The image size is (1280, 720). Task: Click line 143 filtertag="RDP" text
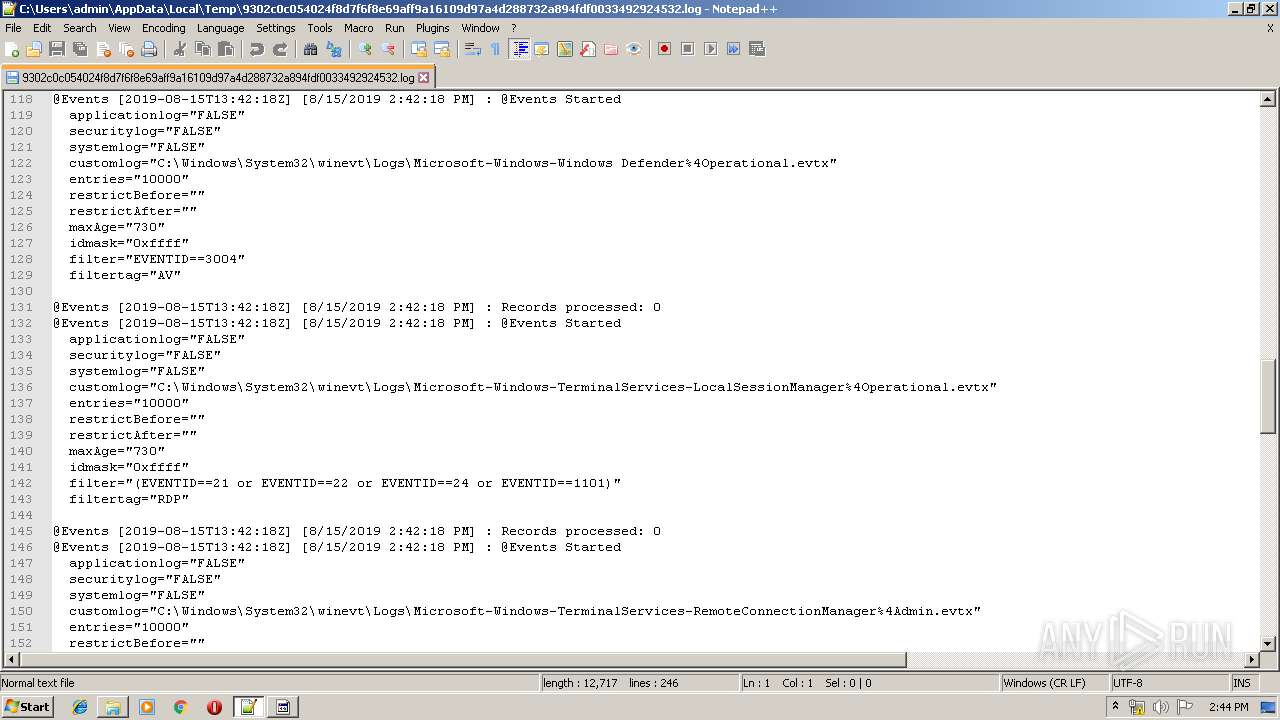(129, 499)
